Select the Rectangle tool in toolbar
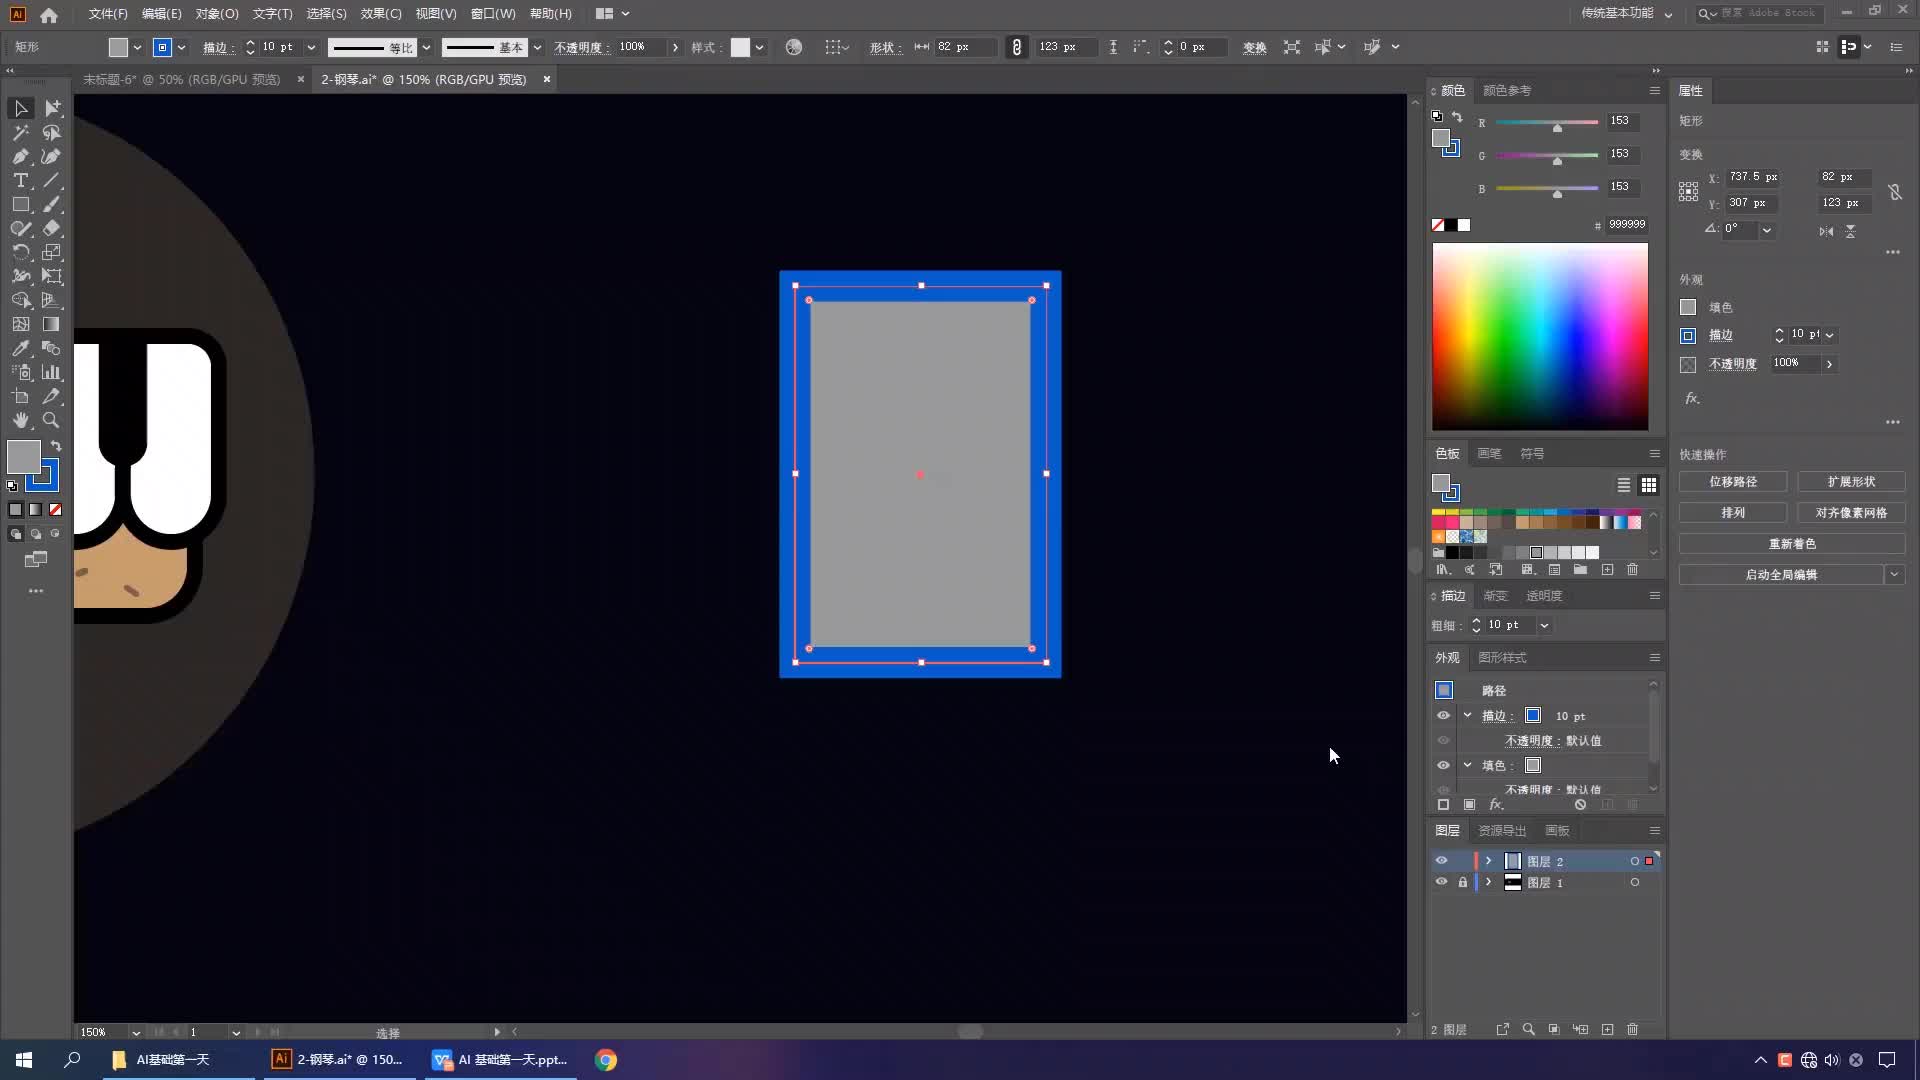Image resolution: width=1920 pixels, height=1080 pixels. click(20, 204)
